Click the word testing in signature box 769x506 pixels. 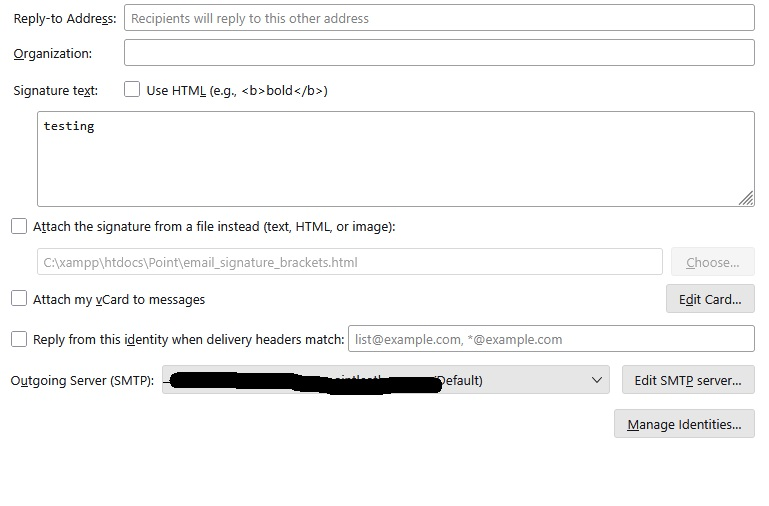[x=69, y=126]
